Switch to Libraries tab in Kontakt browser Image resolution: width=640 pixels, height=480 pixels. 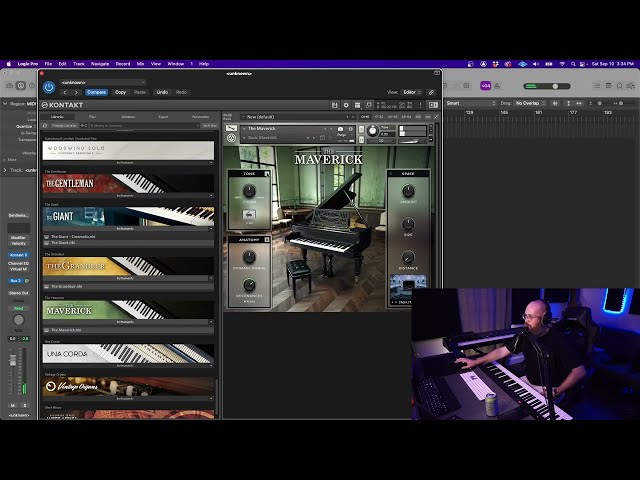click(57, 117)
